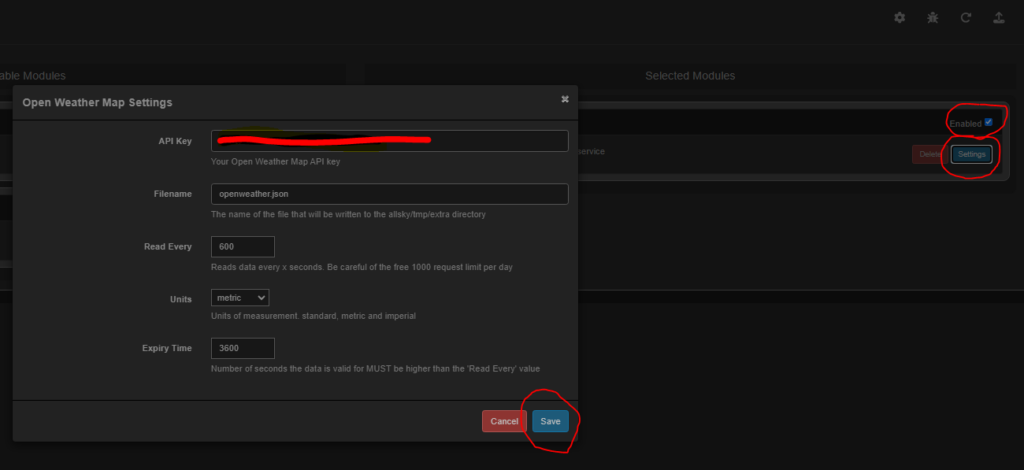This screenshot has width=1024, height=470.
Task: Click the 'MUST be higher' expiry hint text
Action: coord(376,369)
